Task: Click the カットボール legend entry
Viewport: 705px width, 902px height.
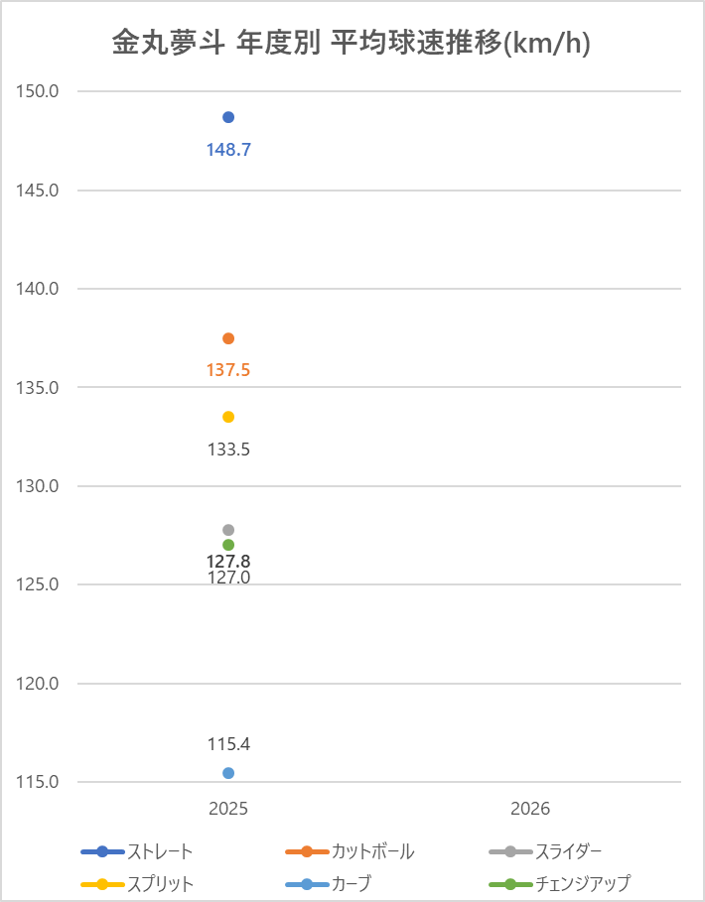Action: coord(350,851)
